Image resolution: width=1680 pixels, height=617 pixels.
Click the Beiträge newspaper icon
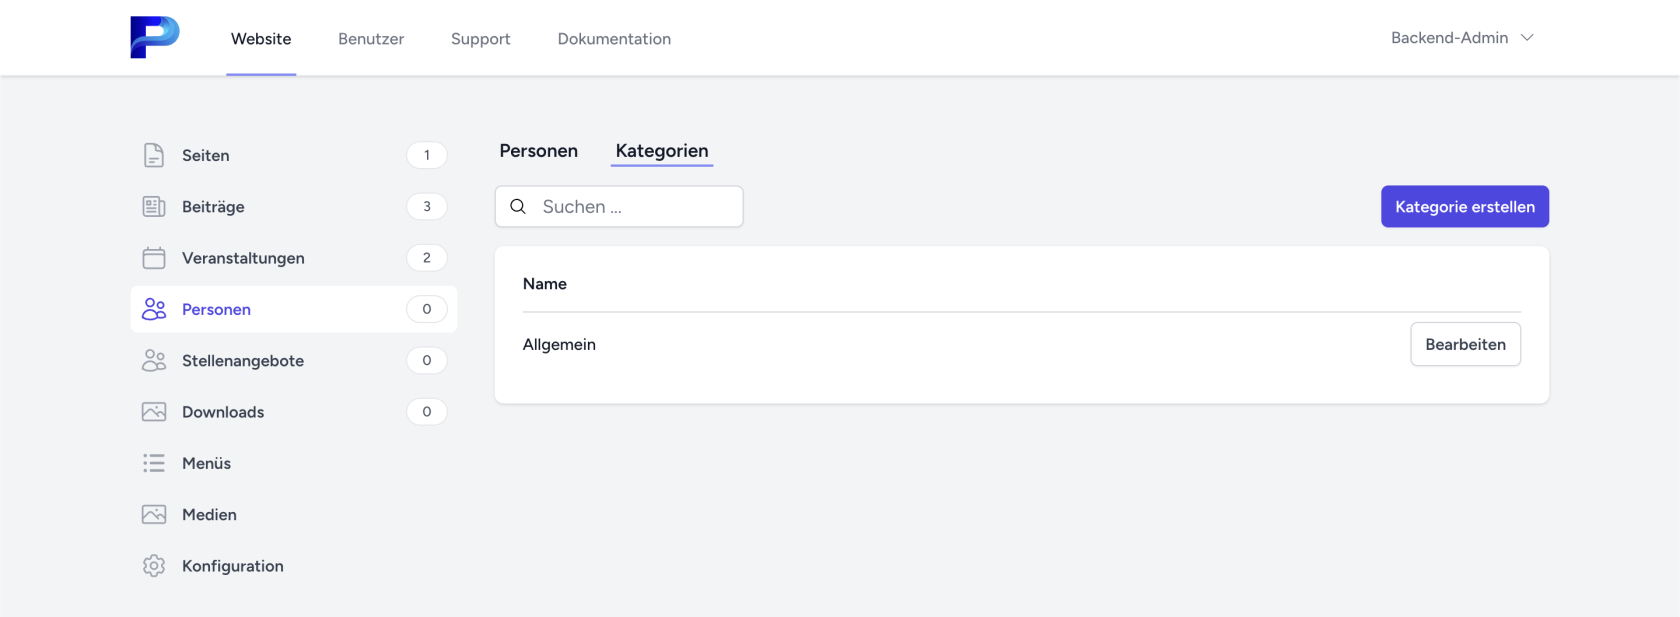(x=154, y=207)
